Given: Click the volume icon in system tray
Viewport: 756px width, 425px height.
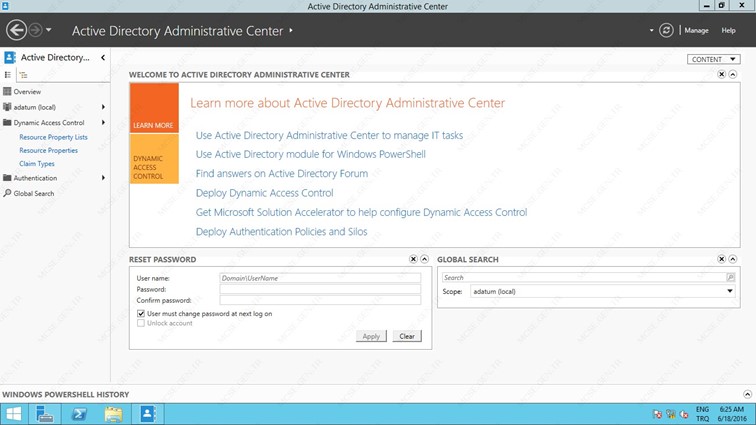Looking at the screenshot, I should [x=684, y=414].
